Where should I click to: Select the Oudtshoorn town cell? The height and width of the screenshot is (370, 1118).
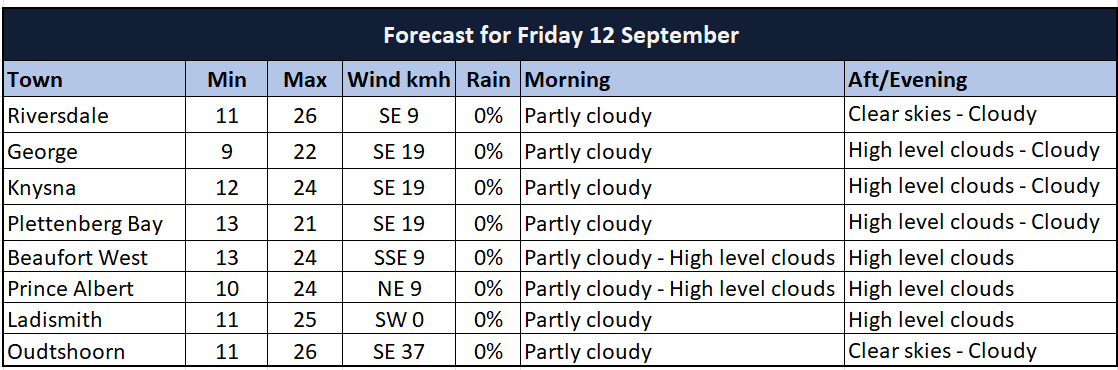(93, 351)
